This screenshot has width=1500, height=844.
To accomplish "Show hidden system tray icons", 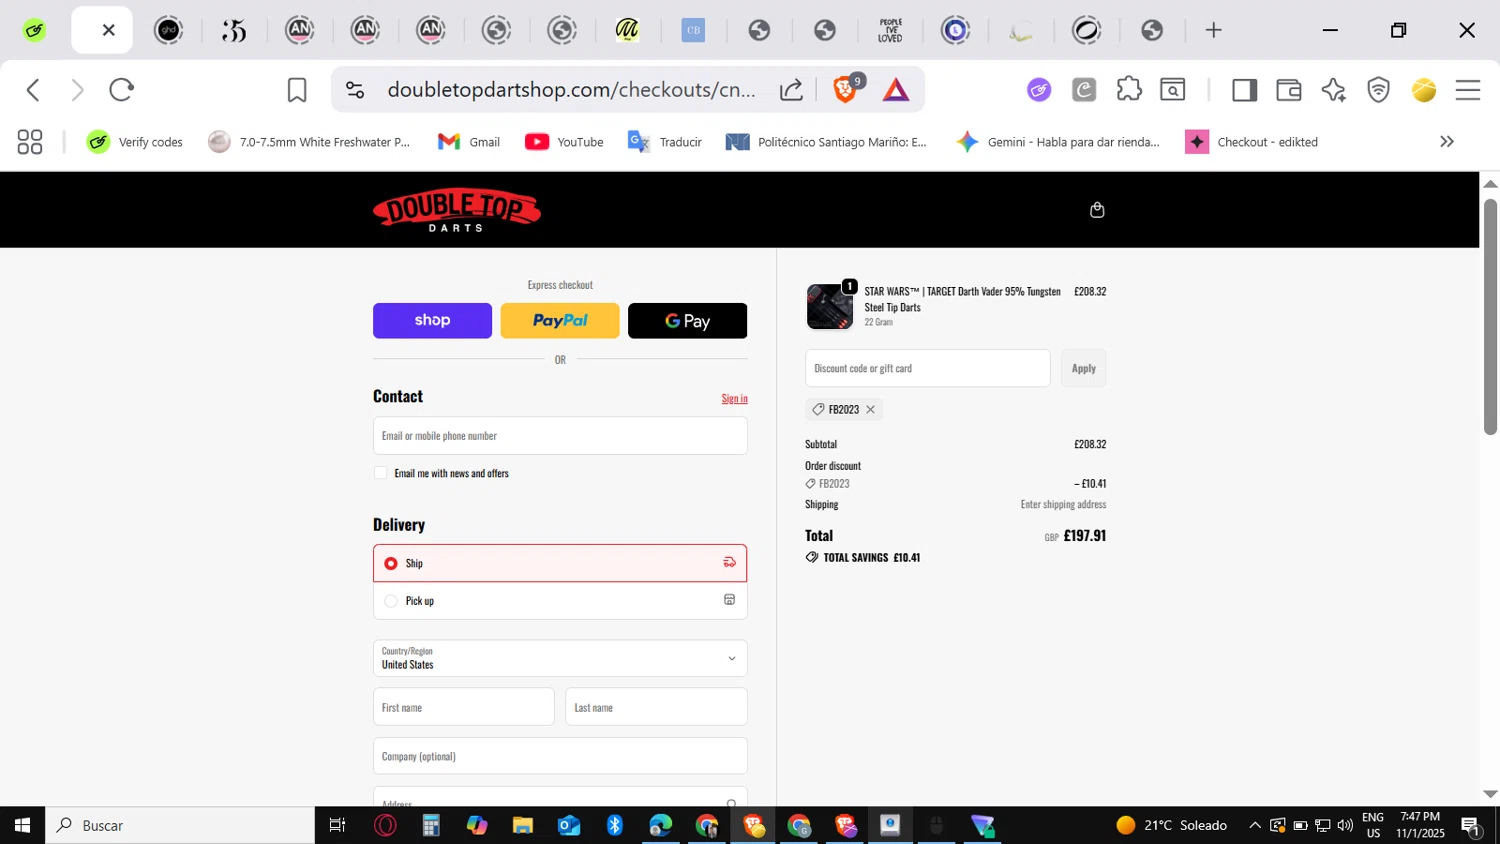I will 1255,825.
